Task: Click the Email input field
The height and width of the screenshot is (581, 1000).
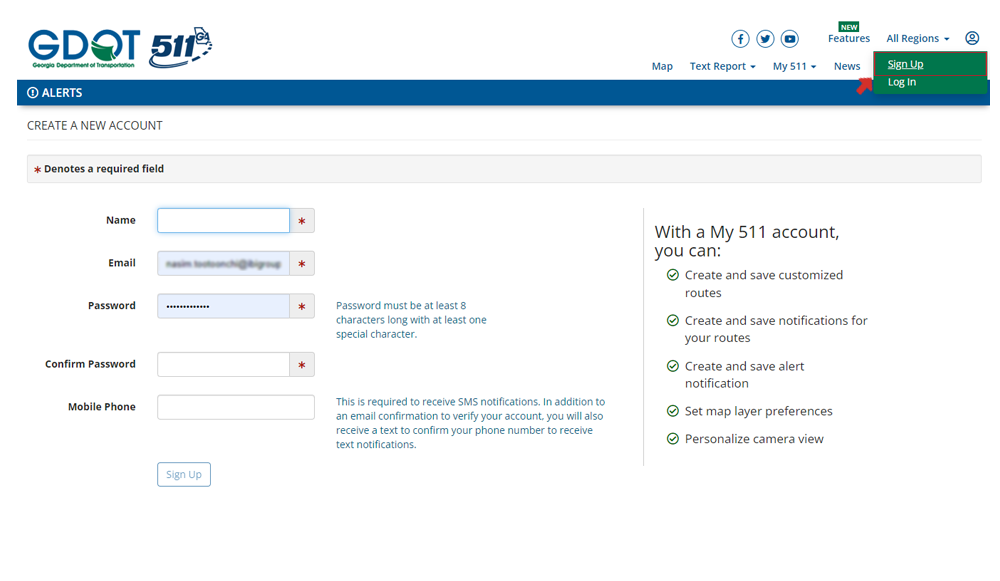Action: [x=223, y=263]
